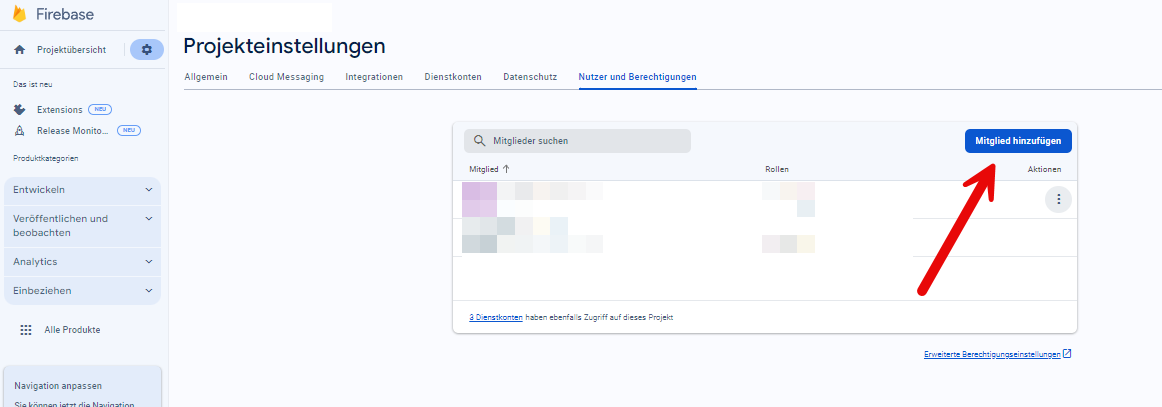Click the external link icon beside Erweiterte Berechtigungseinstellungen
The height and width of the screenshot is (407, 1162).
[1067, 354]
